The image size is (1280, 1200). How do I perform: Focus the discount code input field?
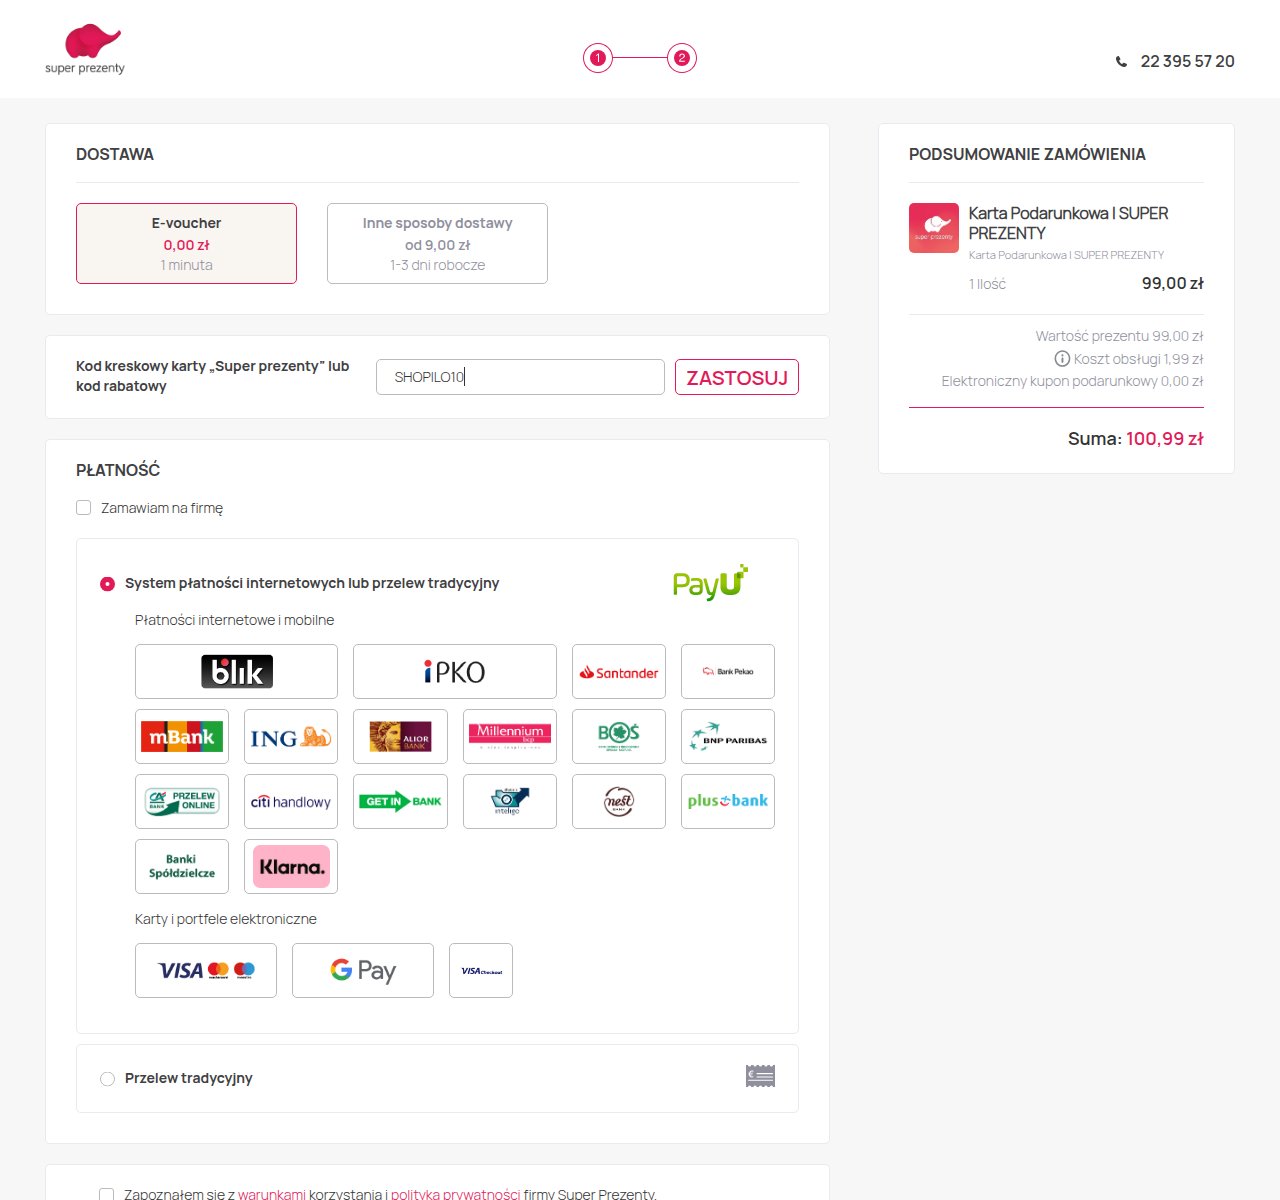click(520, 377)
